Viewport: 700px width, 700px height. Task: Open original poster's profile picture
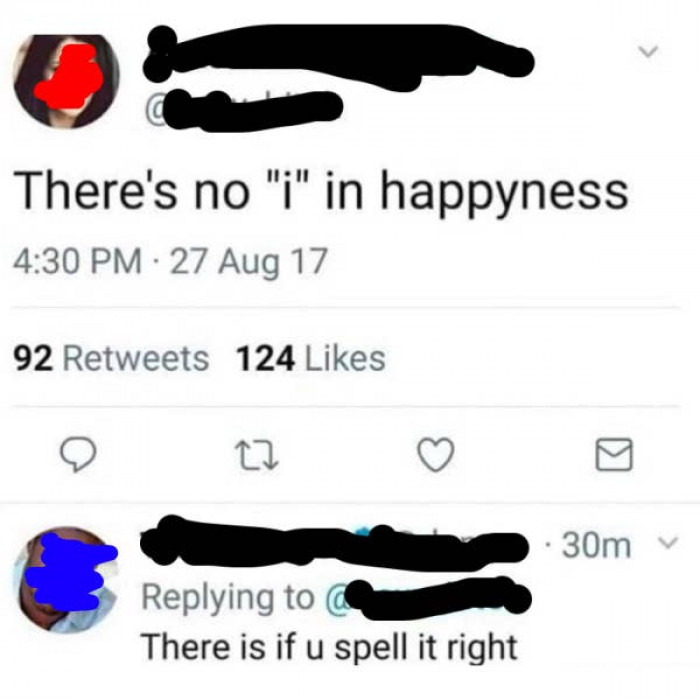(66, 81)
